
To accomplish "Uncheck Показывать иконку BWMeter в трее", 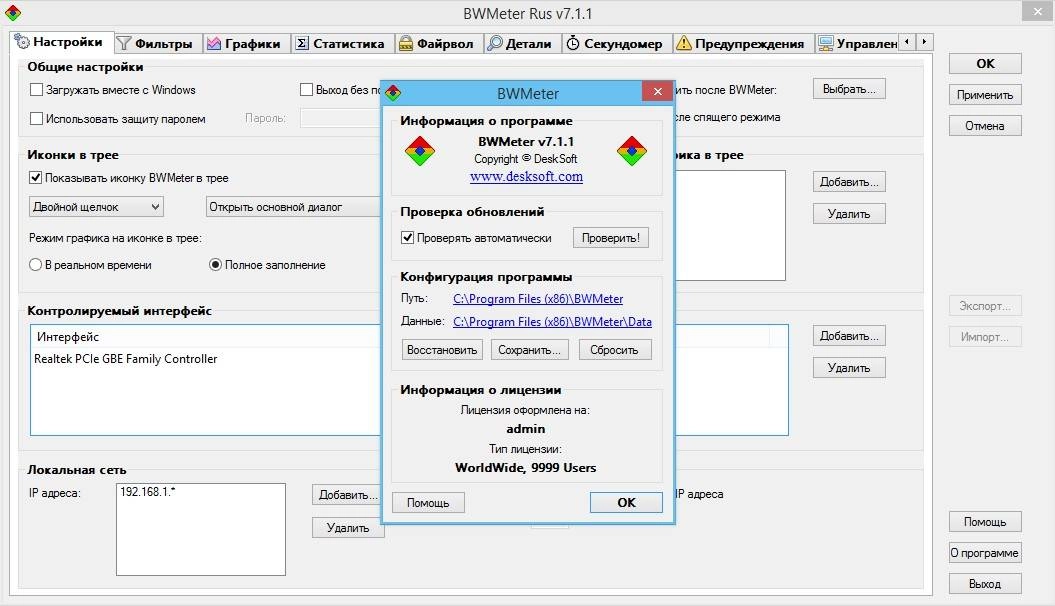I will (x=36, y=178).
